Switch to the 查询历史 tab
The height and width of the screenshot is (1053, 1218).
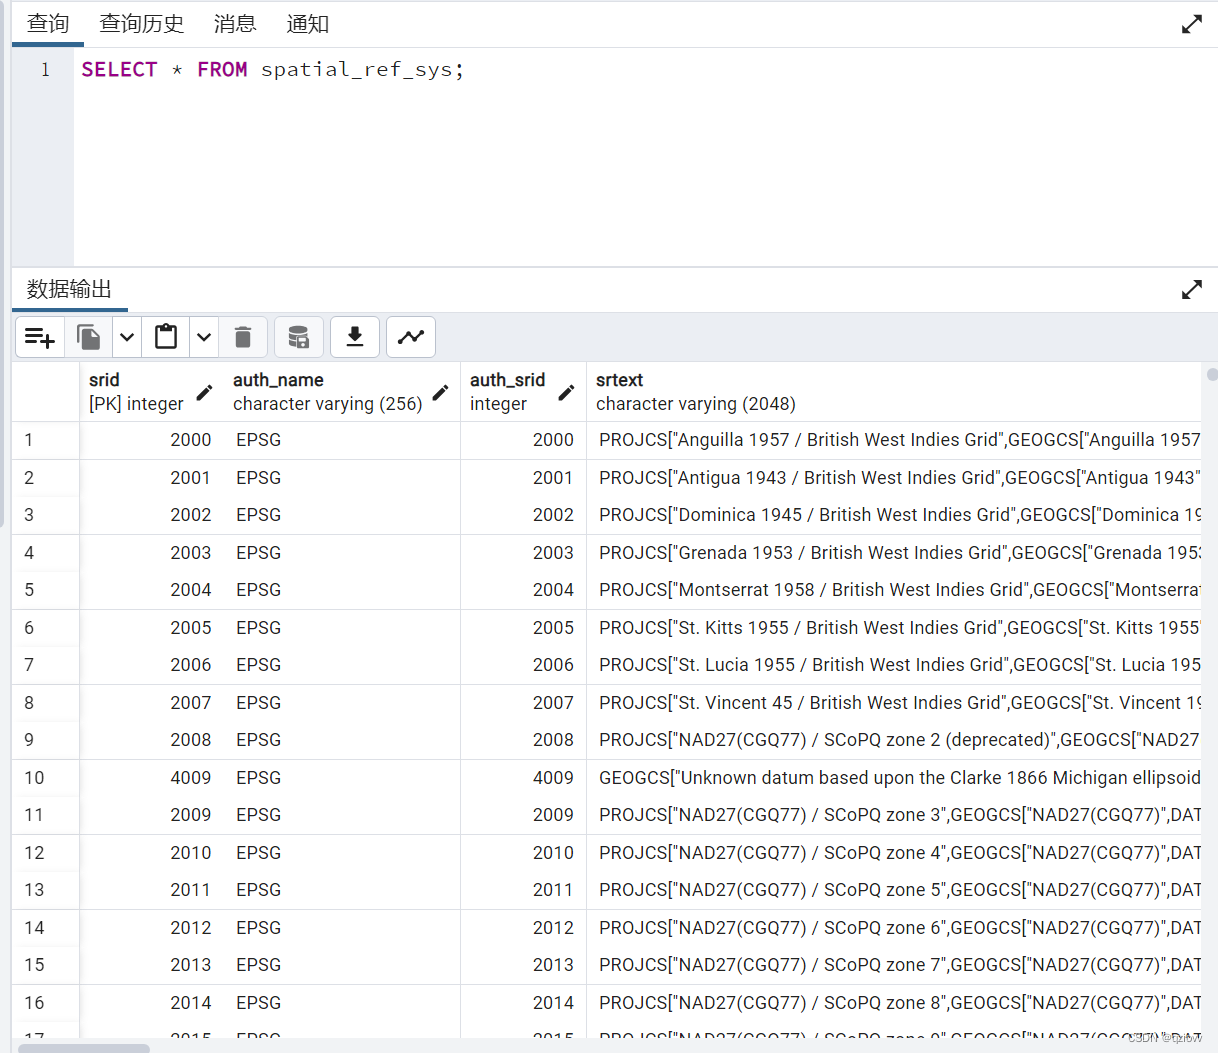pyautogui.click(x=141, y=23)
